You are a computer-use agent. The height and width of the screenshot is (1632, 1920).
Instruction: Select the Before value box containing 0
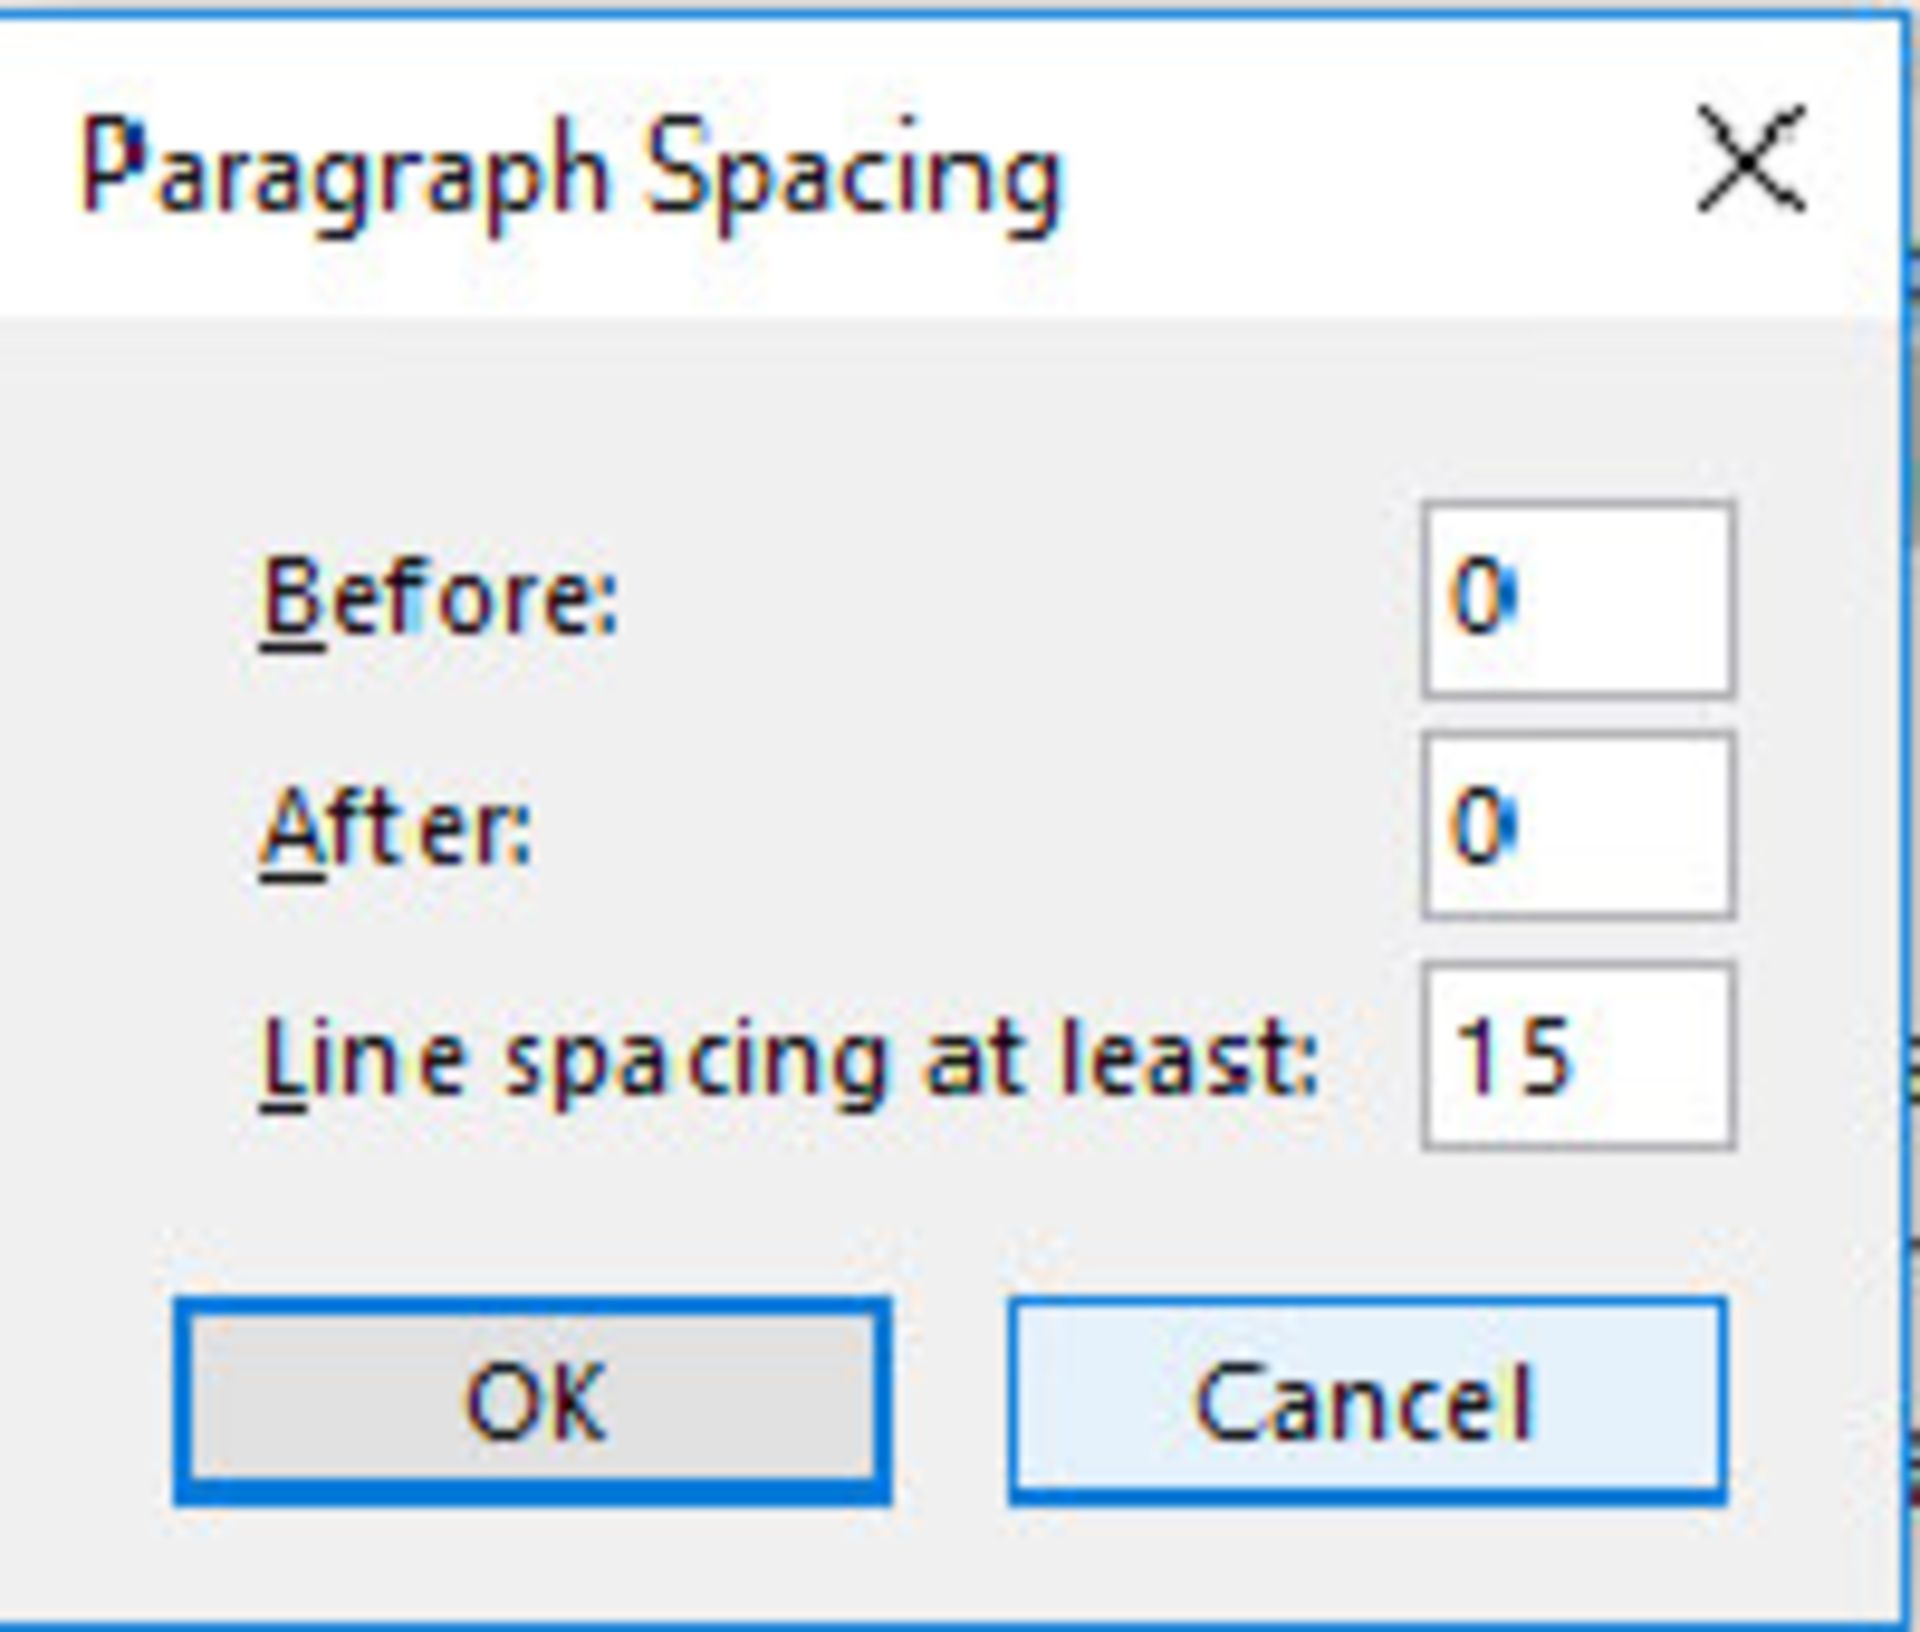[1578, 599]
